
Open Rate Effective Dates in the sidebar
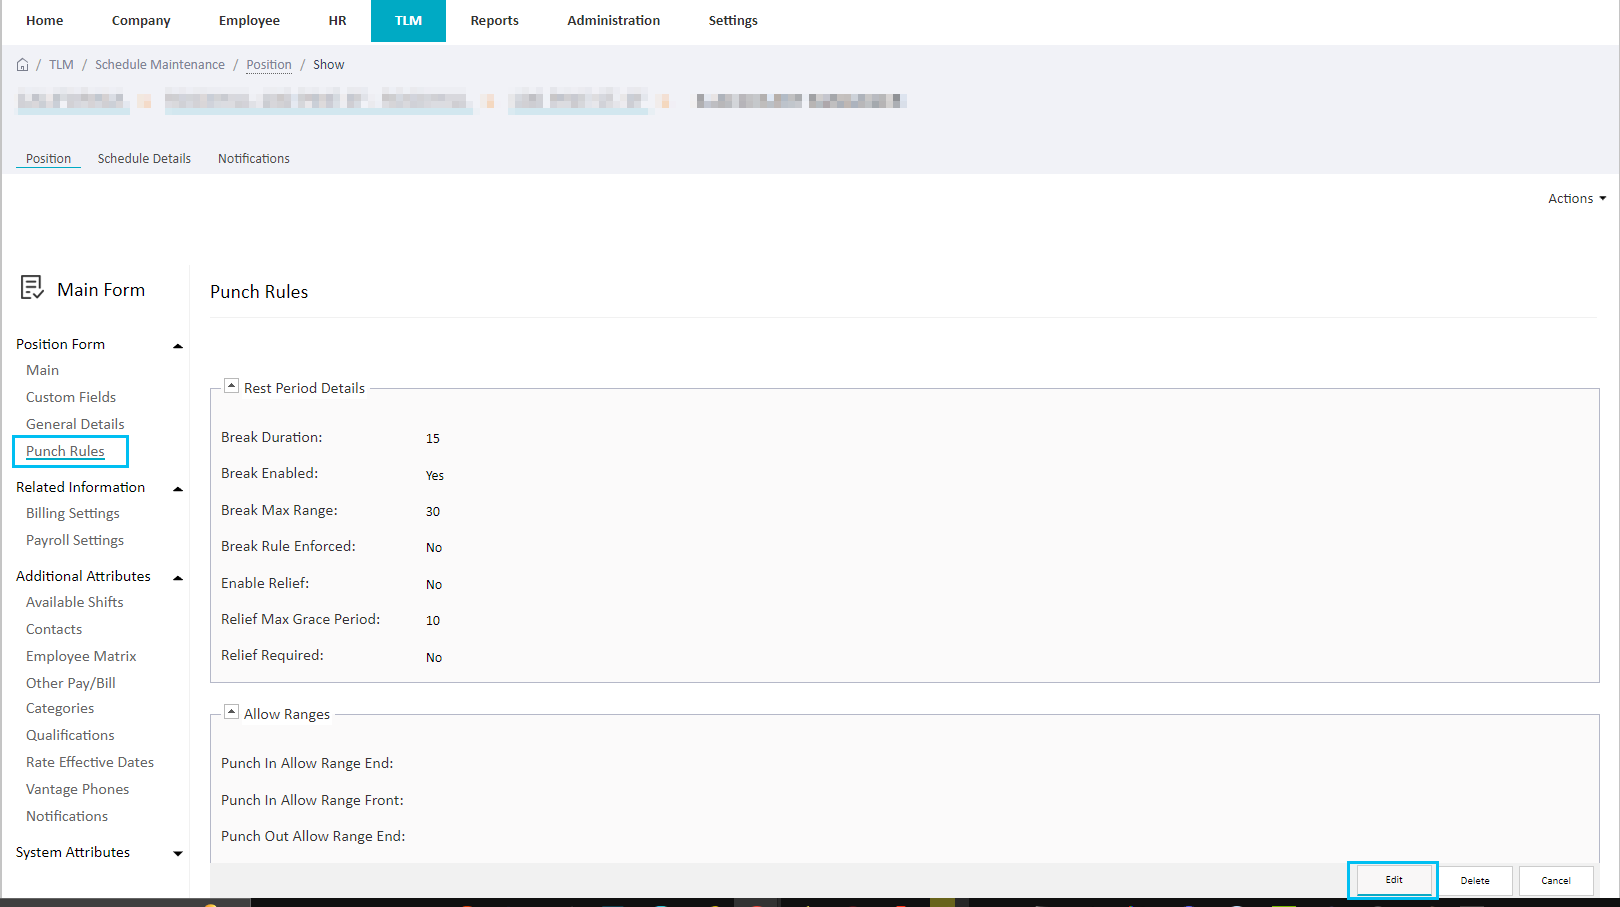click(90, 761)
